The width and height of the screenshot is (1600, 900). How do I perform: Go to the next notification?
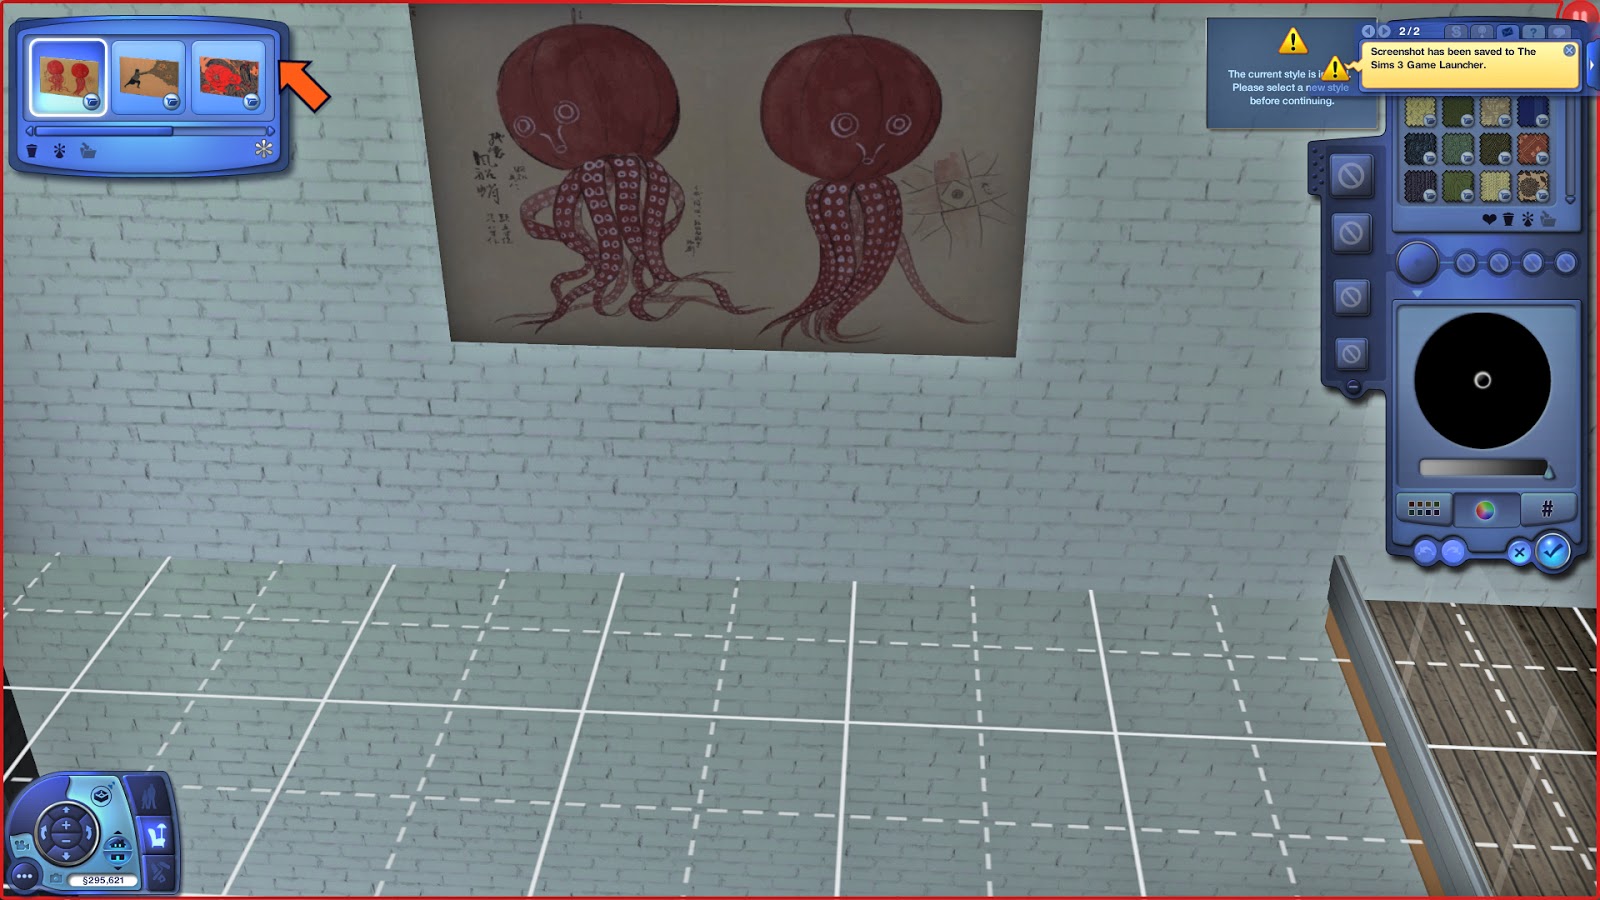1384,32
